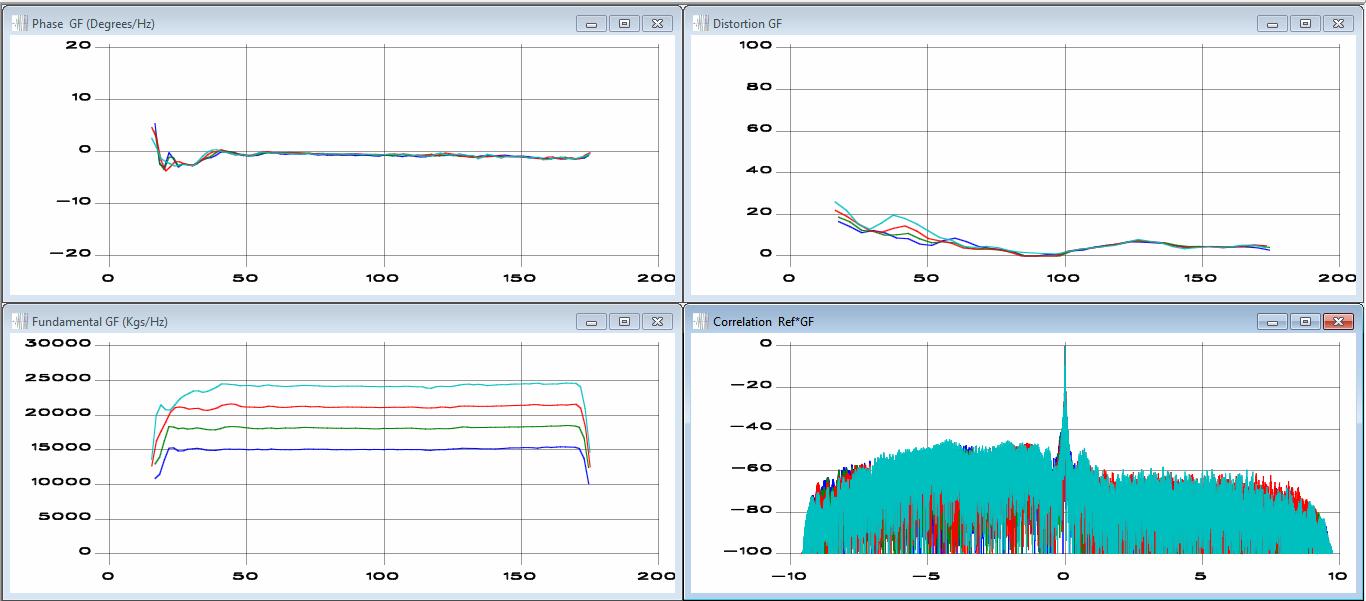Minimize the Fundamental GF window
1366x601 pixels.
(x=592, y=321)
